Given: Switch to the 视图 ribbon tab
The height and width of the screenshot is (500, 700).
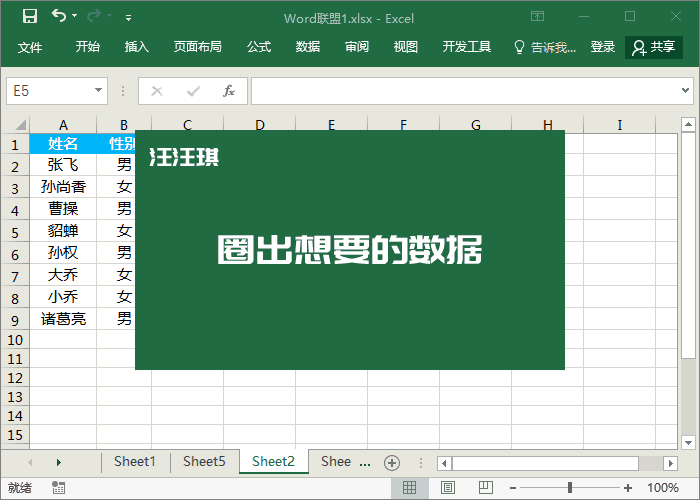Looking at the screenshot, I should (406, 47).
